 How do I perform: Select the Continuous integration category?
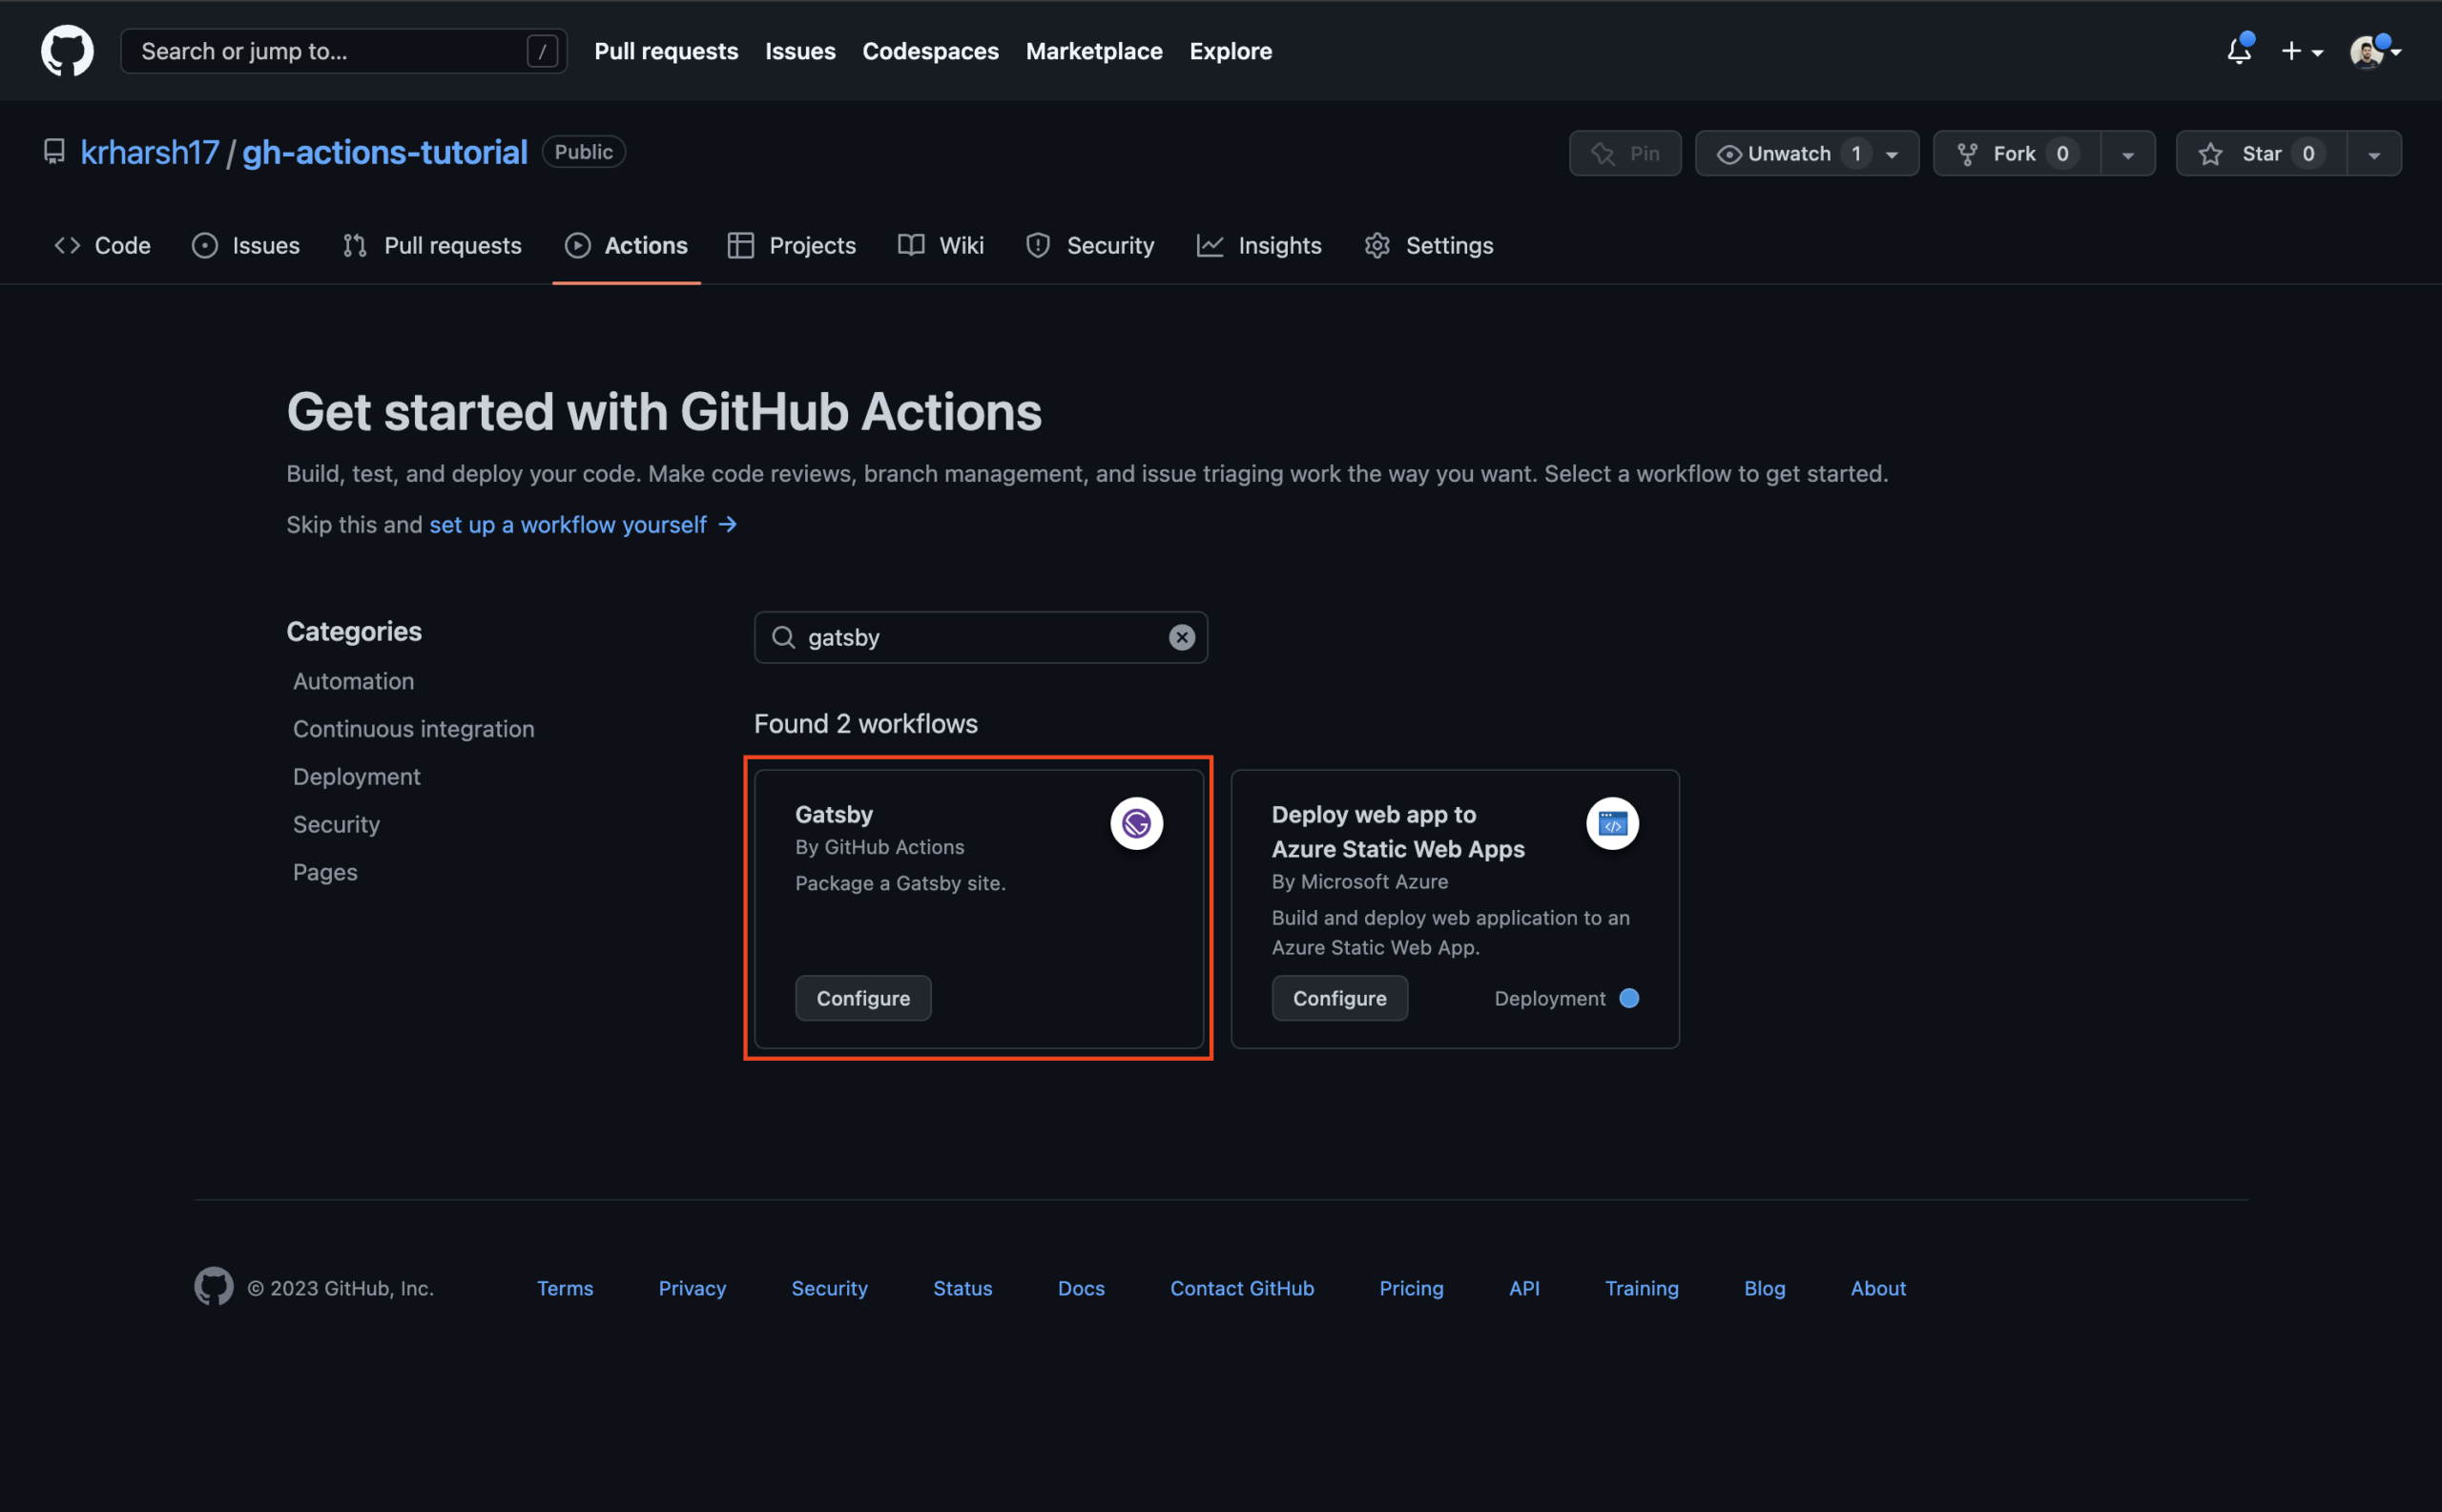(413, 729)
